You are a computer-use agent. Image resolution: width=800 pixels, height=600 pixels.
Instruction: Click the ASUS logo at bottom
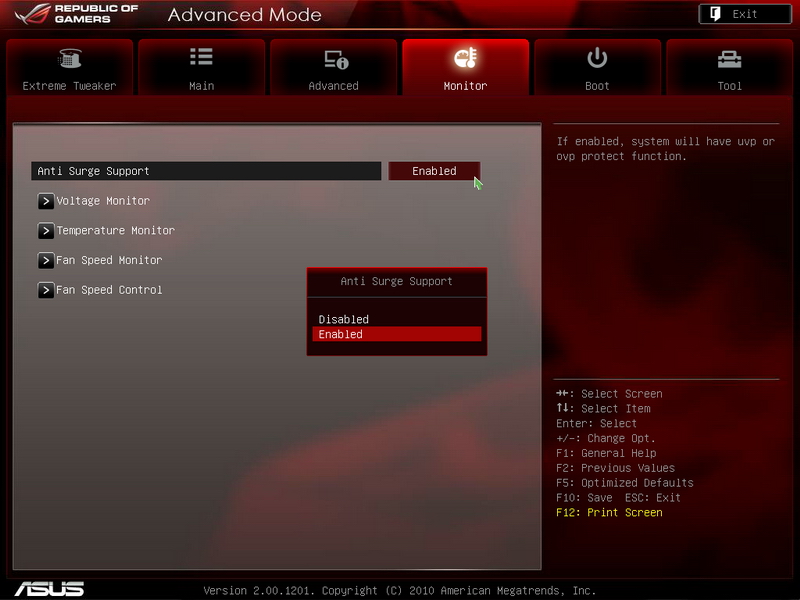coord(49,589)
